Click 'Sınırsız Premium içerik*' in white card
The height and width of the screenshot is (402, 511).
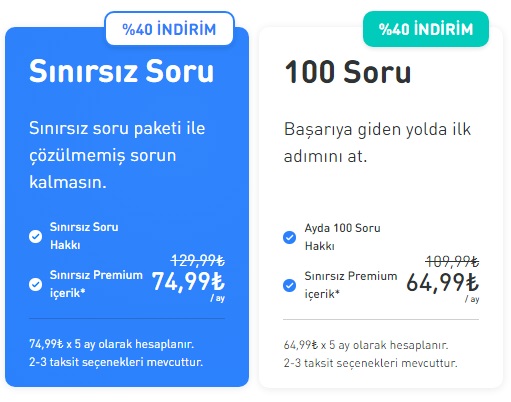point(351,285)
